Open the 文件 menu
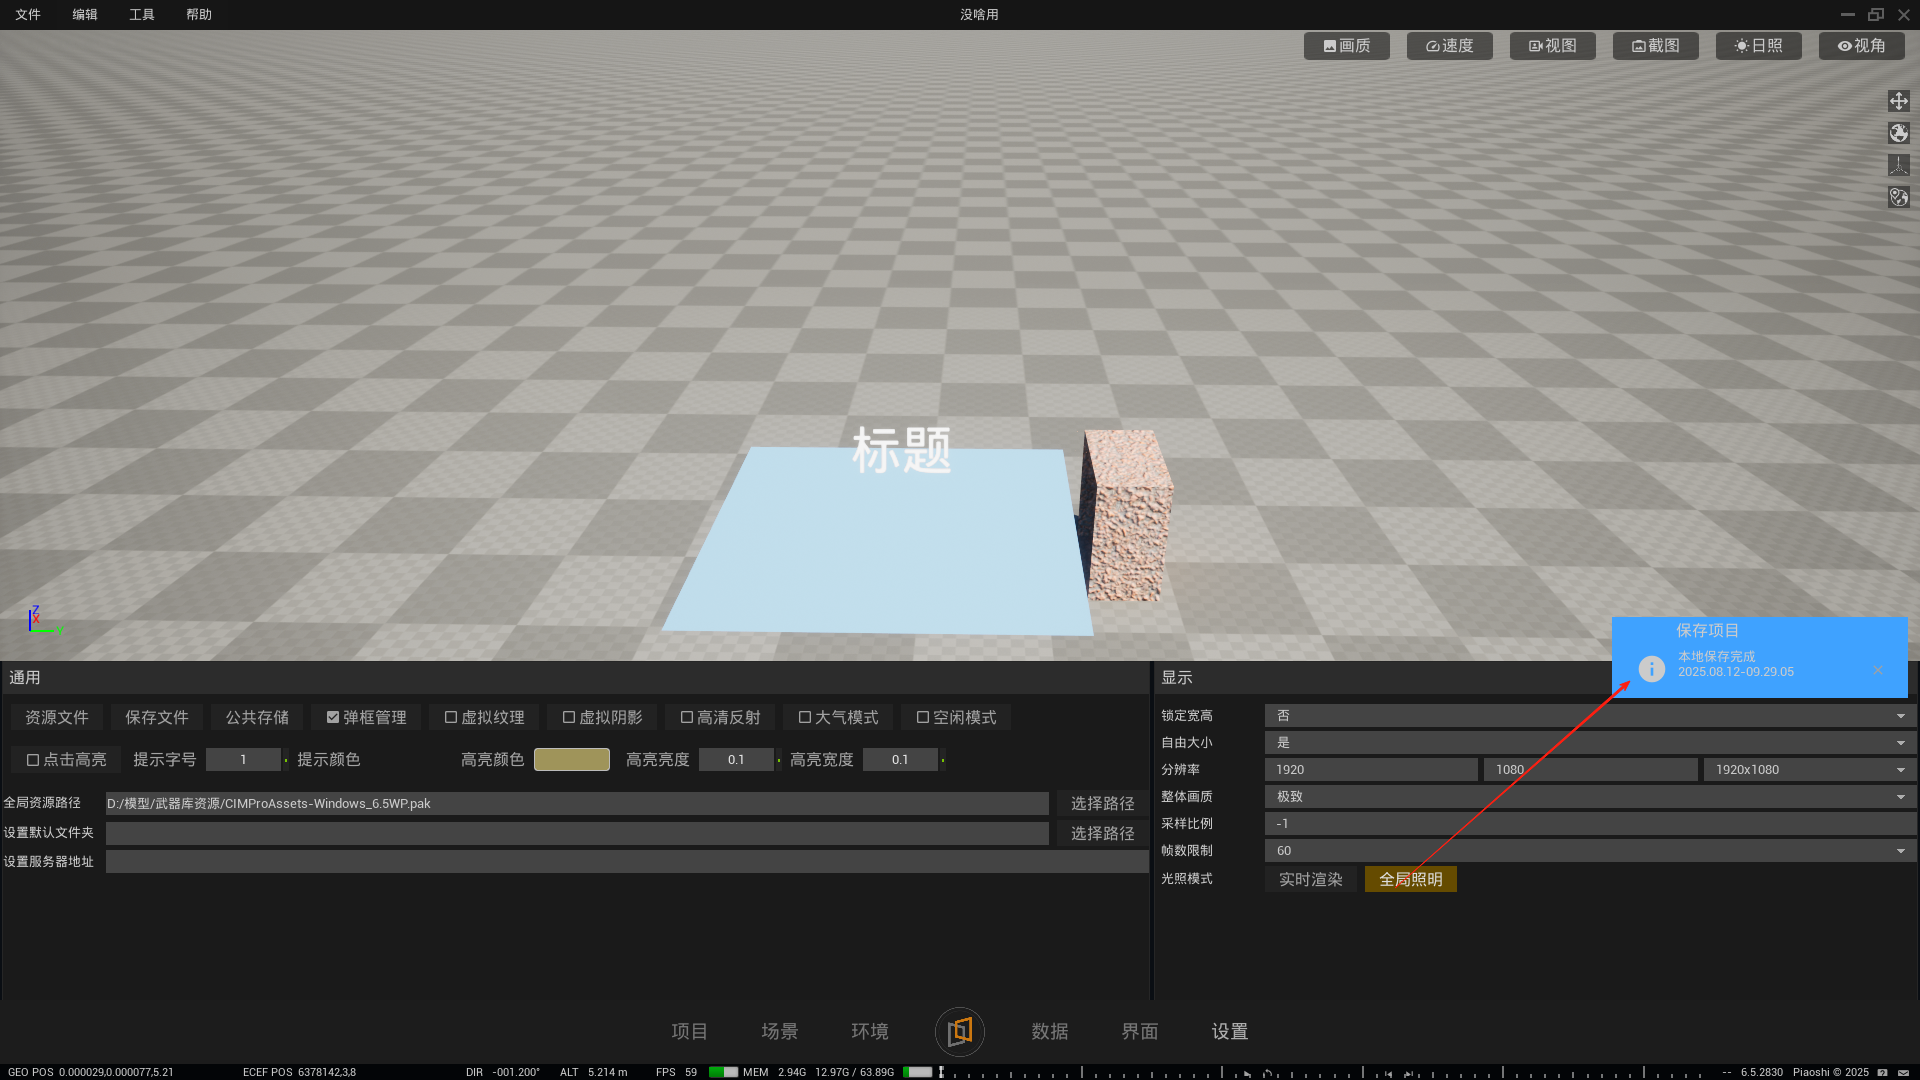Image resolution: width=1920 pixels, height=1080 pixels. click(x=28, y=14)
